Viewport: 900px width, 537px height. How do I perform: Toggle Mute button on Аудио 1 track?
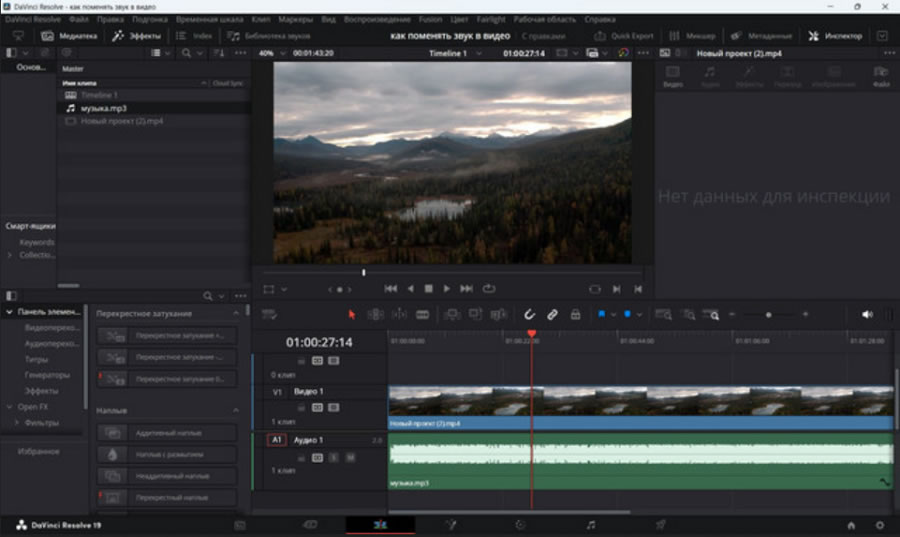pyautogui.click(x=350, y=458)
